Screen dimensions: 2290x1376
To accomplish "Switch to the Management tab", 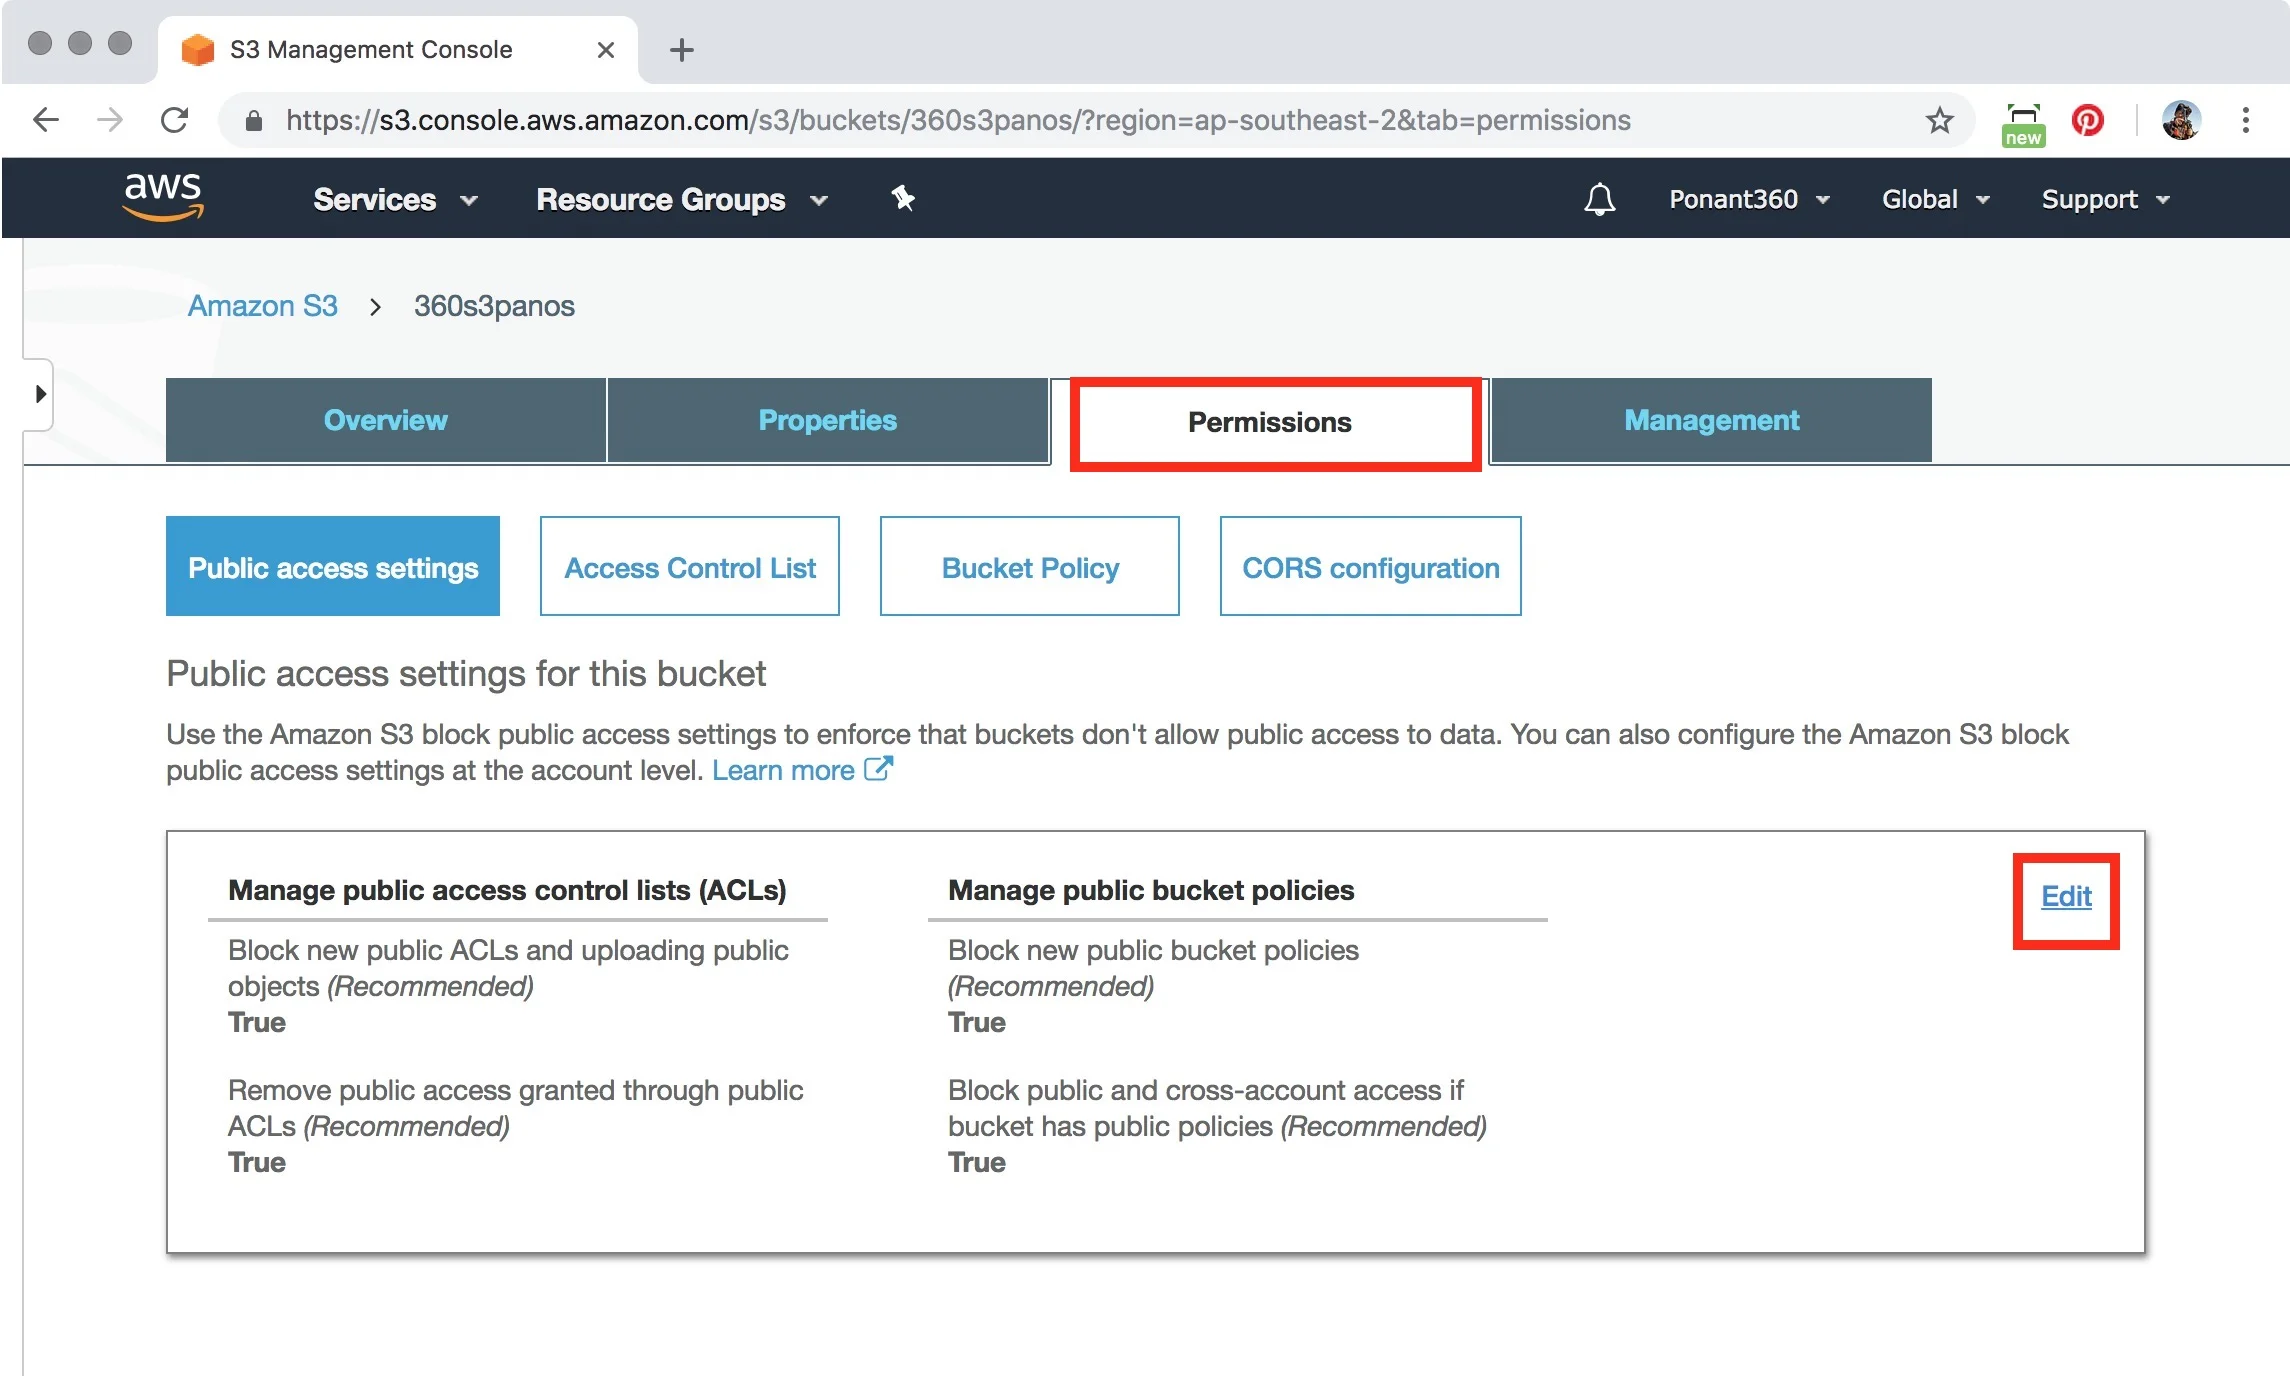I will (1711, 420).
